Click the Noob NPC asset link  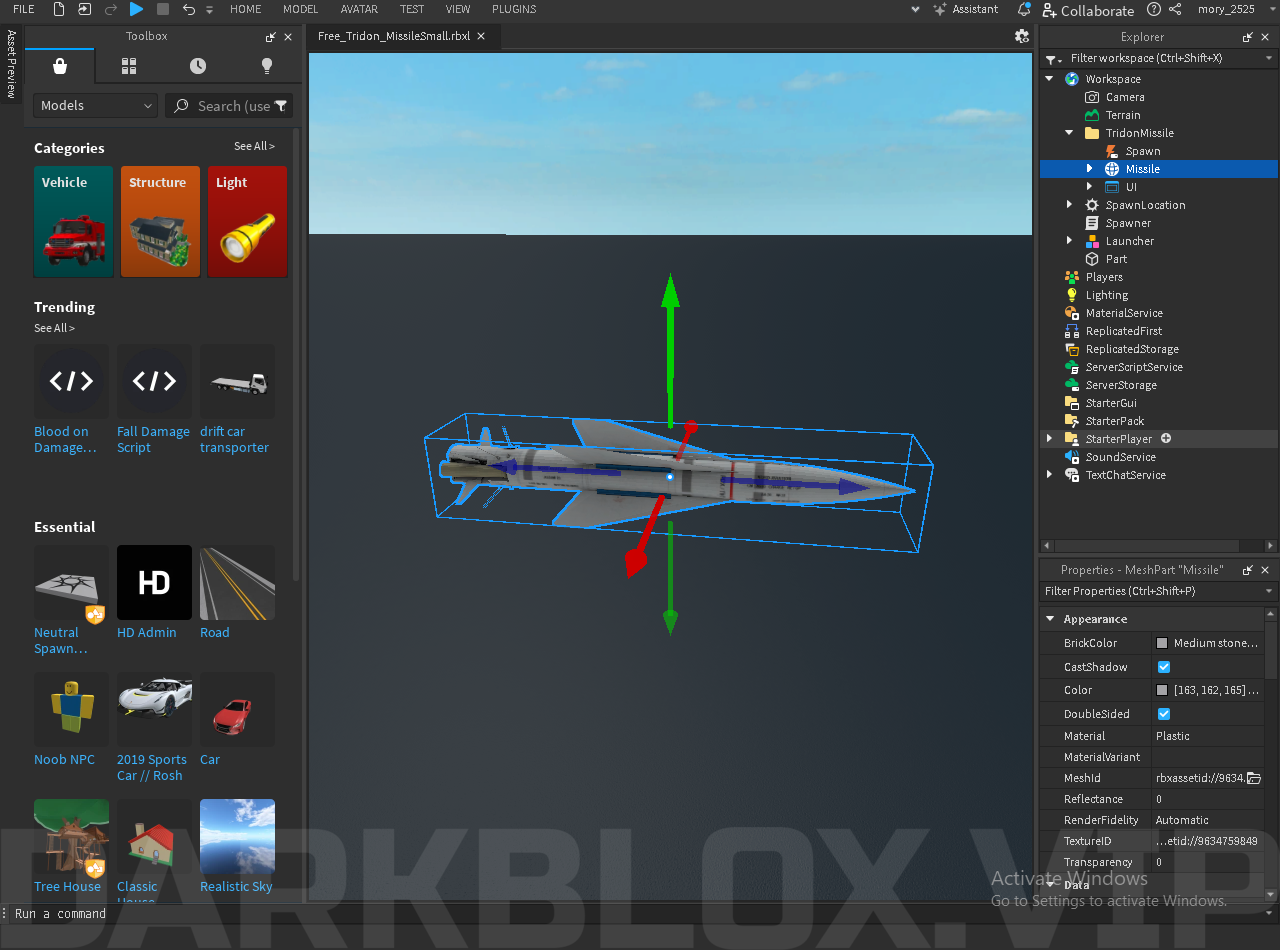pos(64,759)
